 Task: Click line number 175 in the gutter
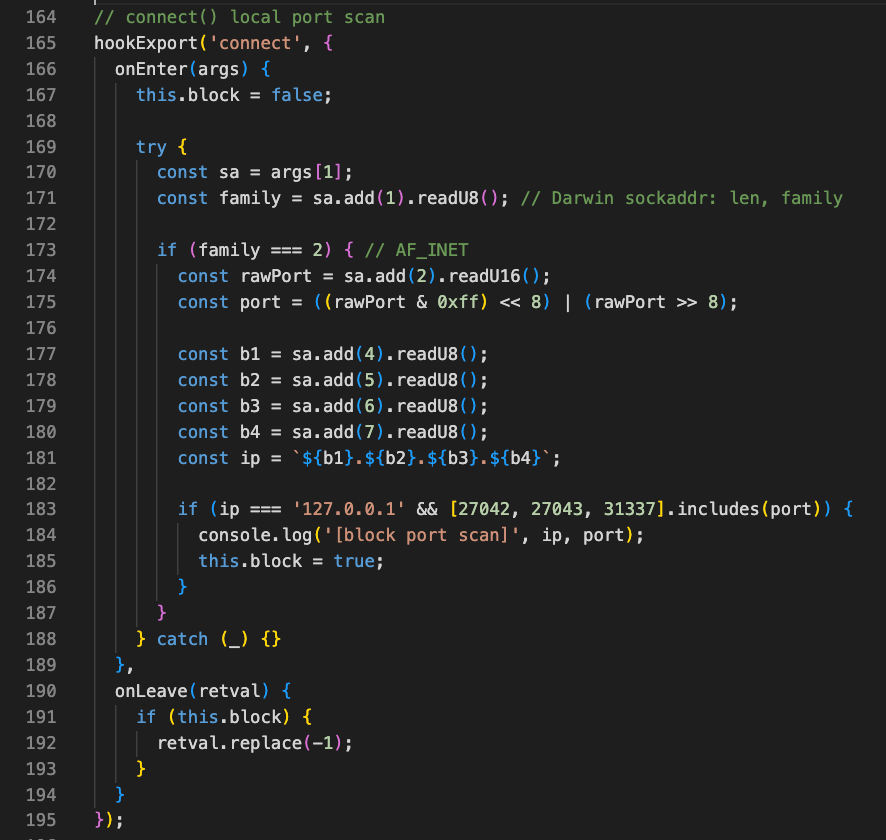[41, 302]
